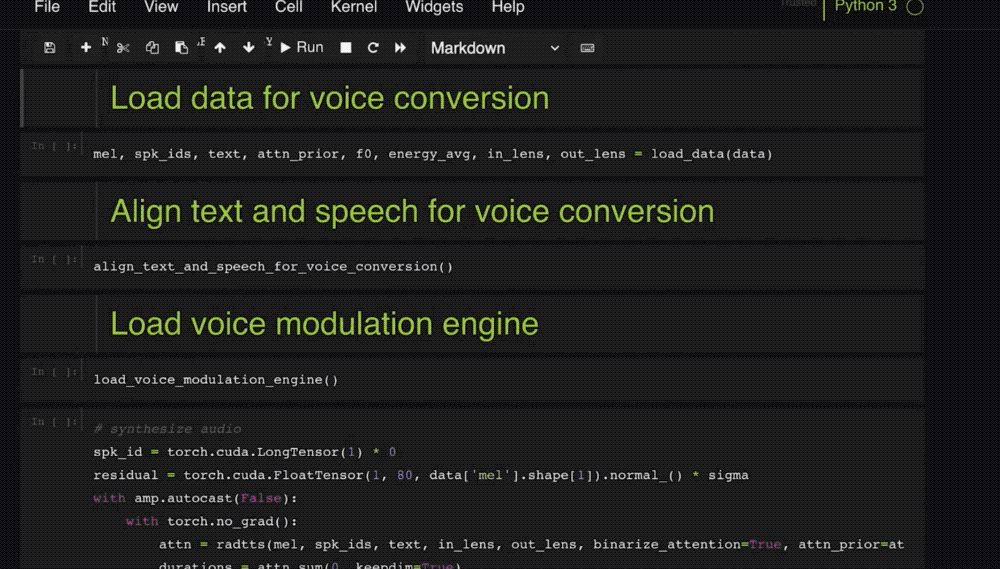The width and height of the screenshot is (1000, 569).
Task: Expand the Markdown cell type dropdown
Action: tap(495, 48)
